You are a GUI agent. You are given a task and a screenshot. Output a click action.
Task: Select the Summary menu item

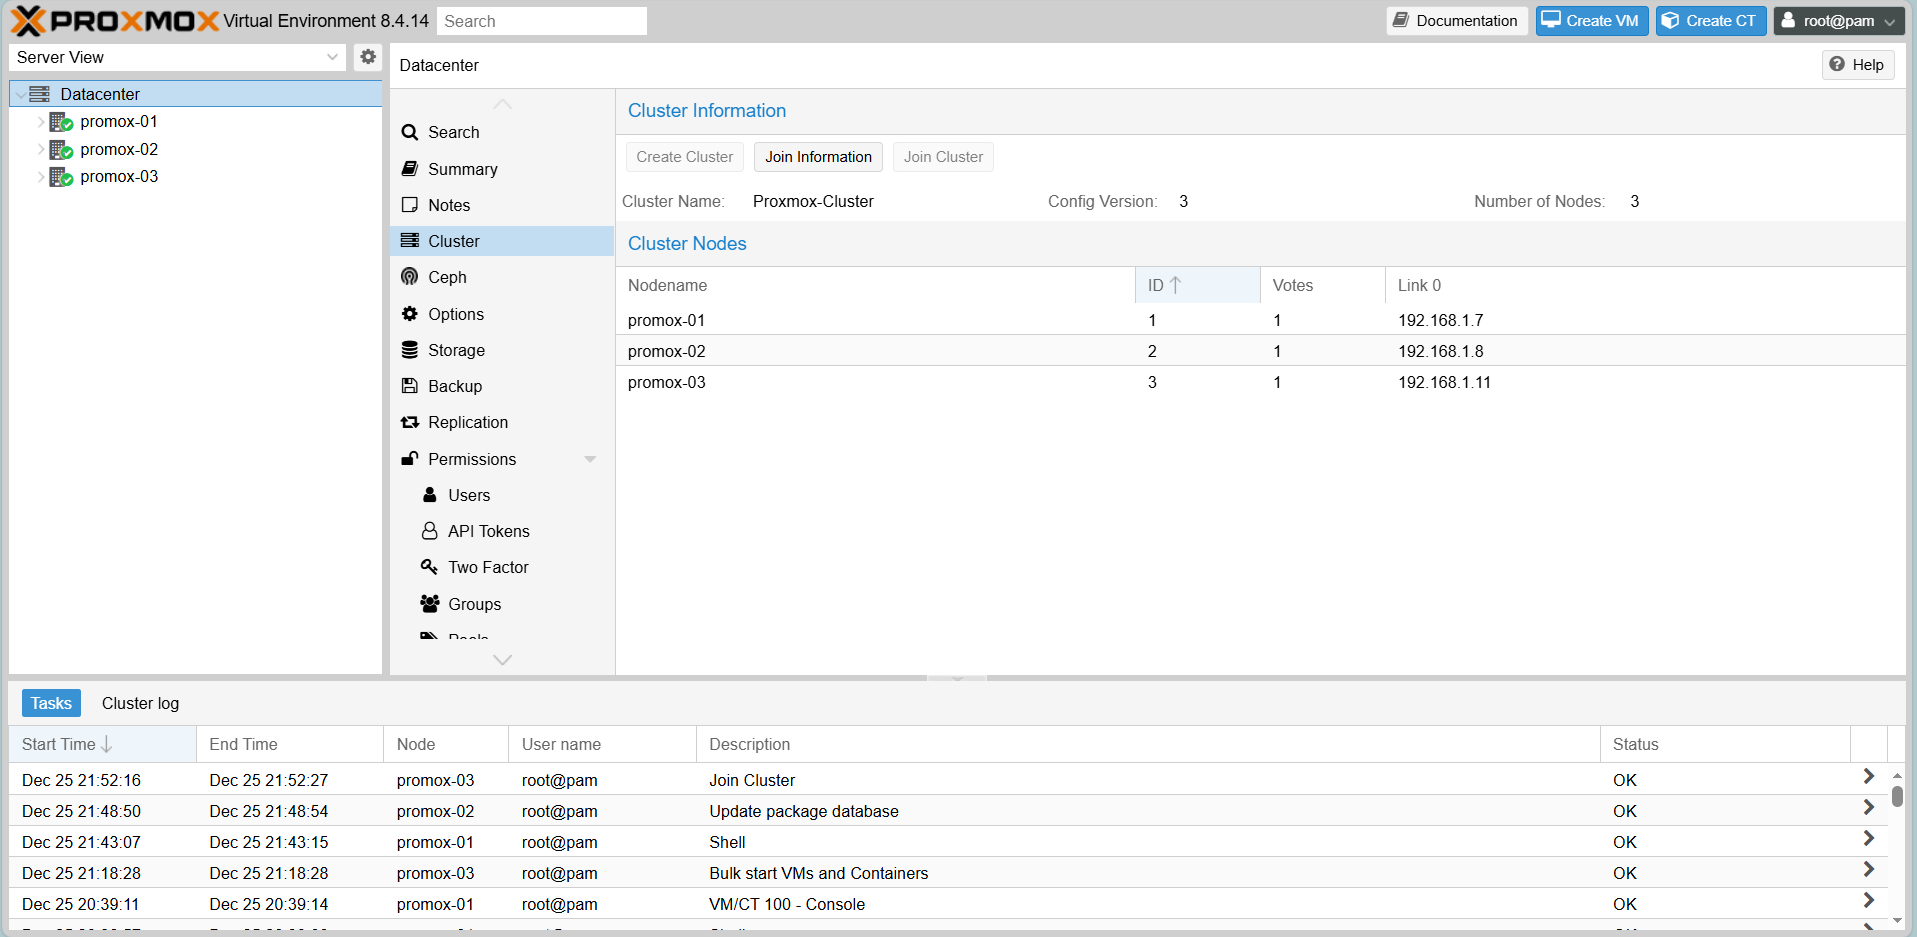tap(462, 169)
